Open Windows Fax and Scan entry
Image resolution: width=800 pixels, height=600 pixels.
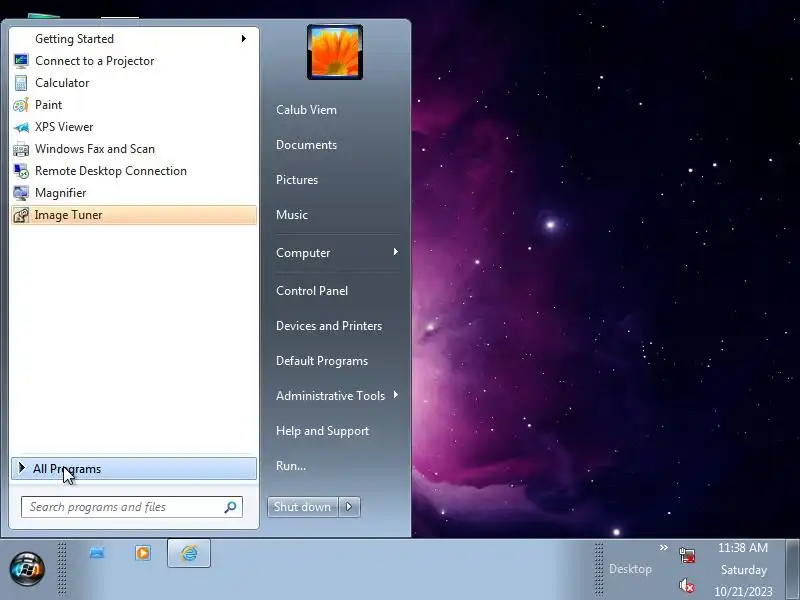tap(94, 149)
